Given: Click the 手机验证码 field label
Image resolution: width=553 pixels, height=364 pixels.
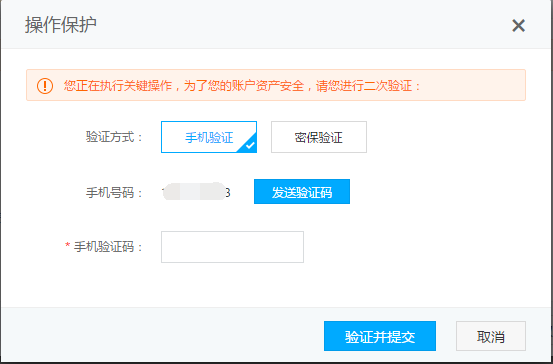Looking at the screenshot, I should pos(108,247).
